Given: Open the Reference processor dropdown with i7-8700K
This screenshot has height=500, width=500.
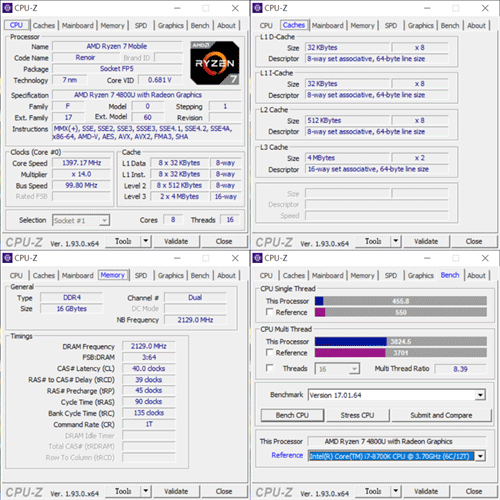Looking at the screenshot, I should pyautogui.click(x=480, y=456).
